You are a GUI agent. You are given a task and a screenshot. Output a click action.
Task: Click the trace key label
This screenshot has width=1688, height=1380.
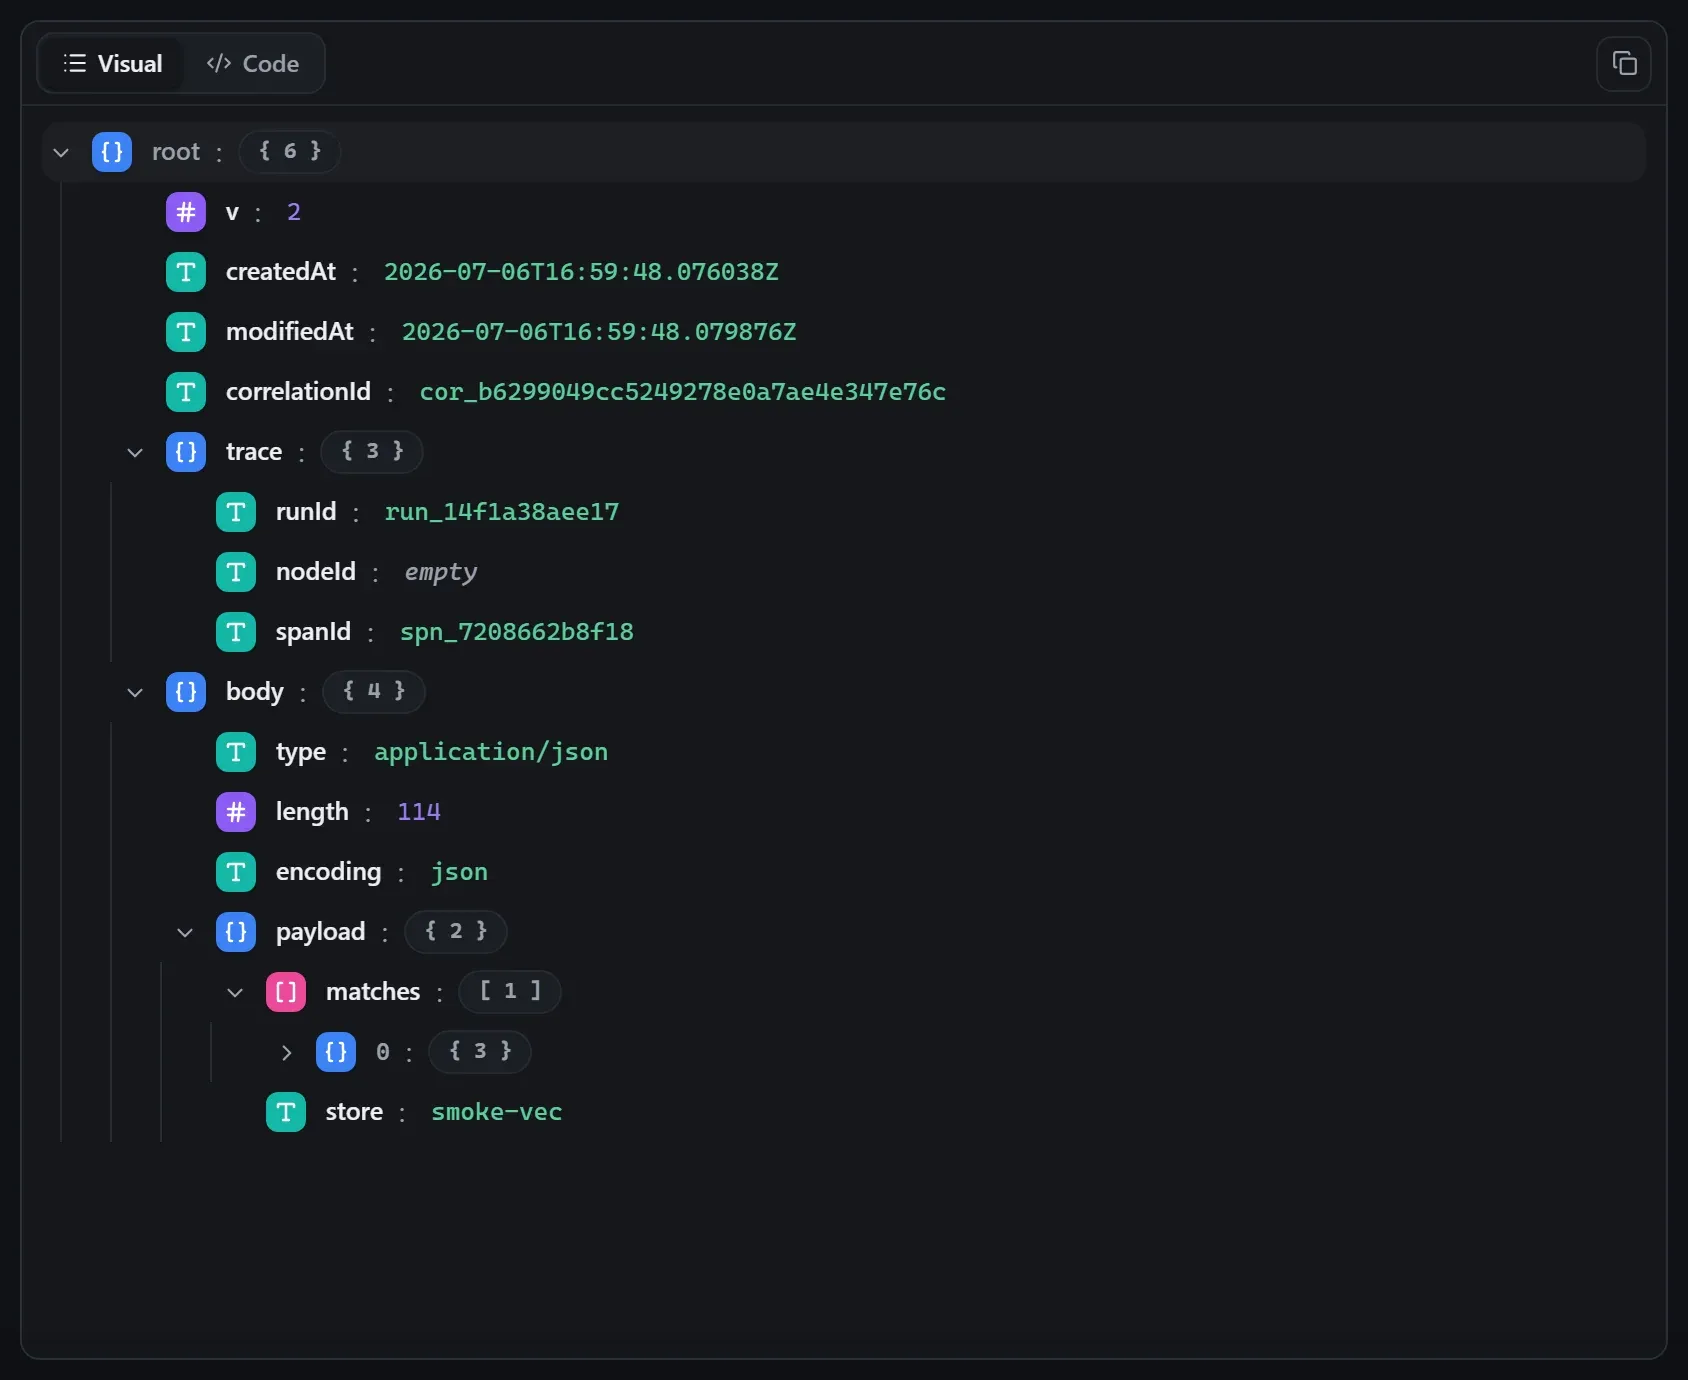(254, 452)
